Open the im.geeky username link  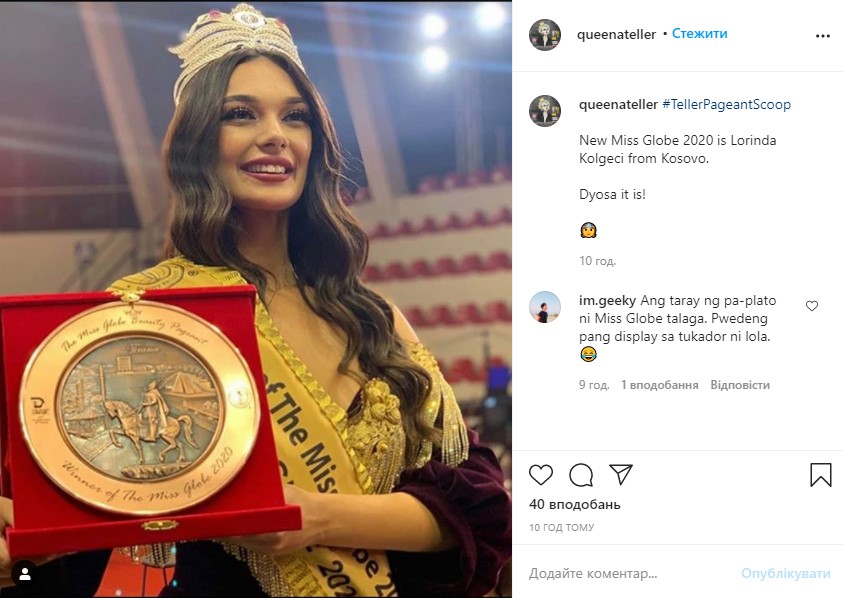608,301
